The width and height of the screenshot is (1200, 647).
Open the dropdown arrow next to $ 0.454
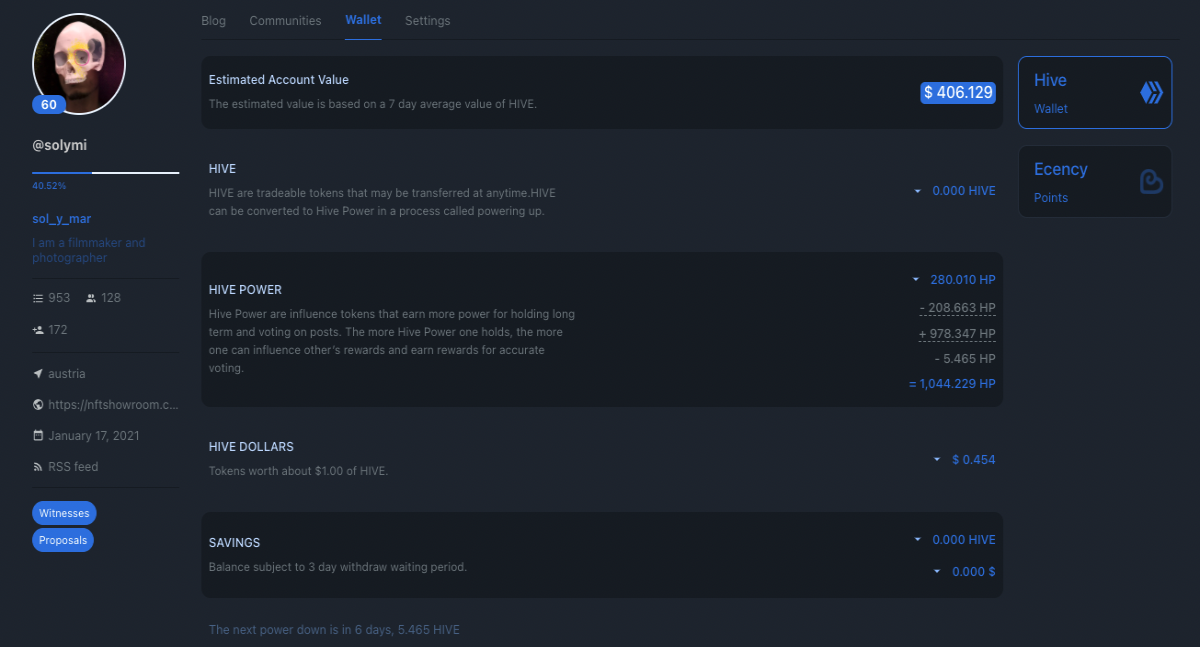(x=937, y=460)
